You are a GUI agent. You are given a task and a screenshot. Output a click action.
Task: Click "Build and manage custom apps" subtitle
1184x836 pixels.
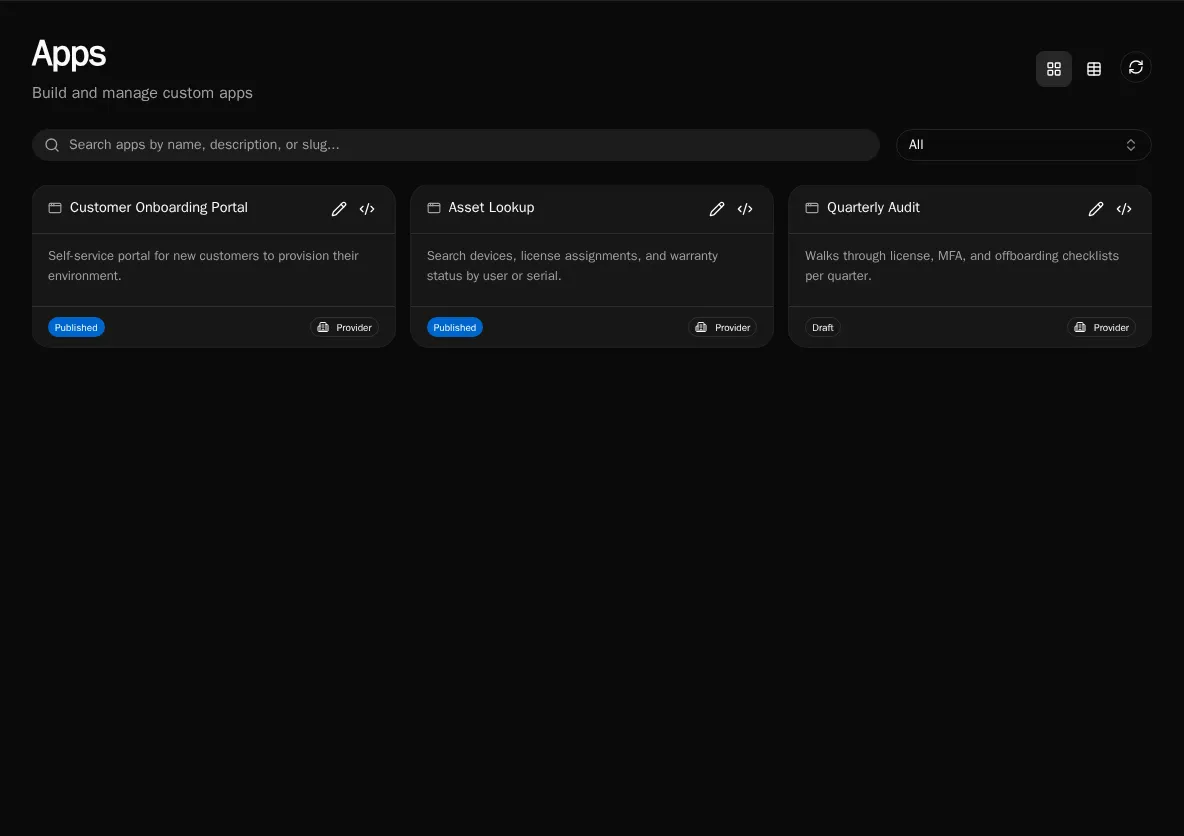point(142,93)
